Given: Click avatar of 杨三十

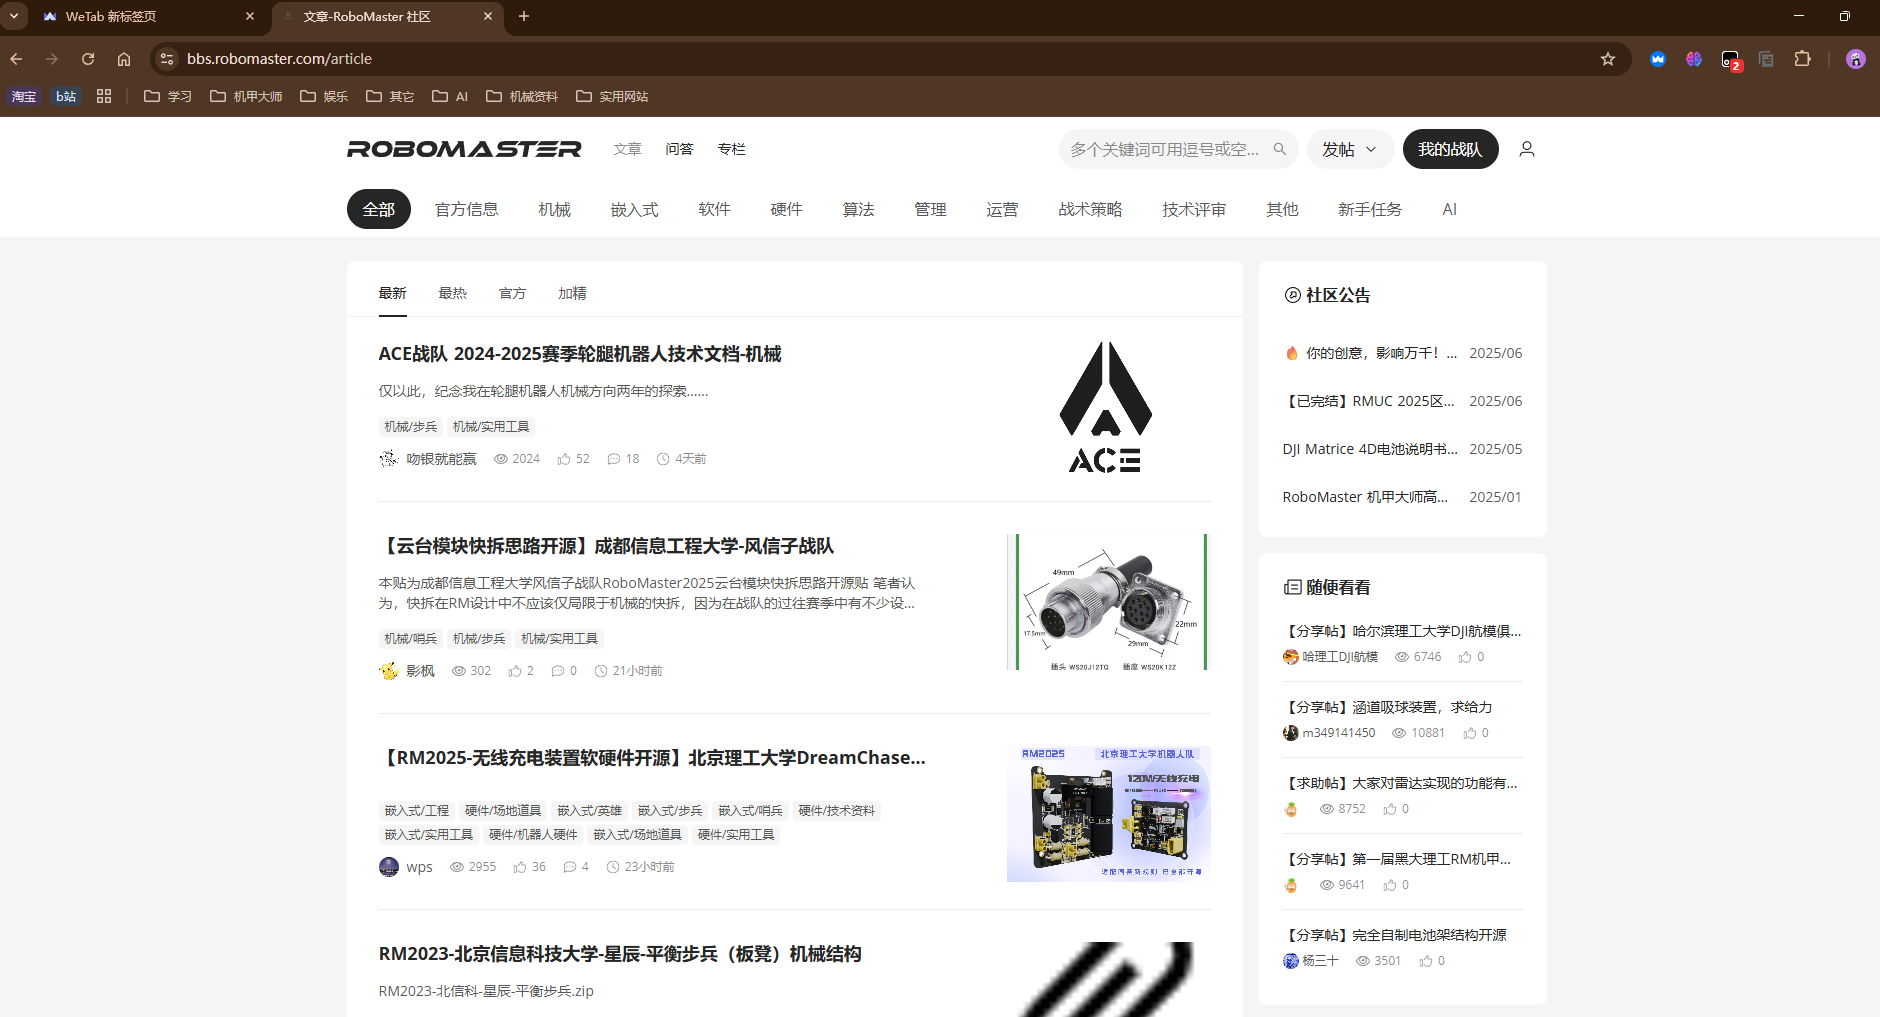Looking at the screenshot, I should [1291, 961].
